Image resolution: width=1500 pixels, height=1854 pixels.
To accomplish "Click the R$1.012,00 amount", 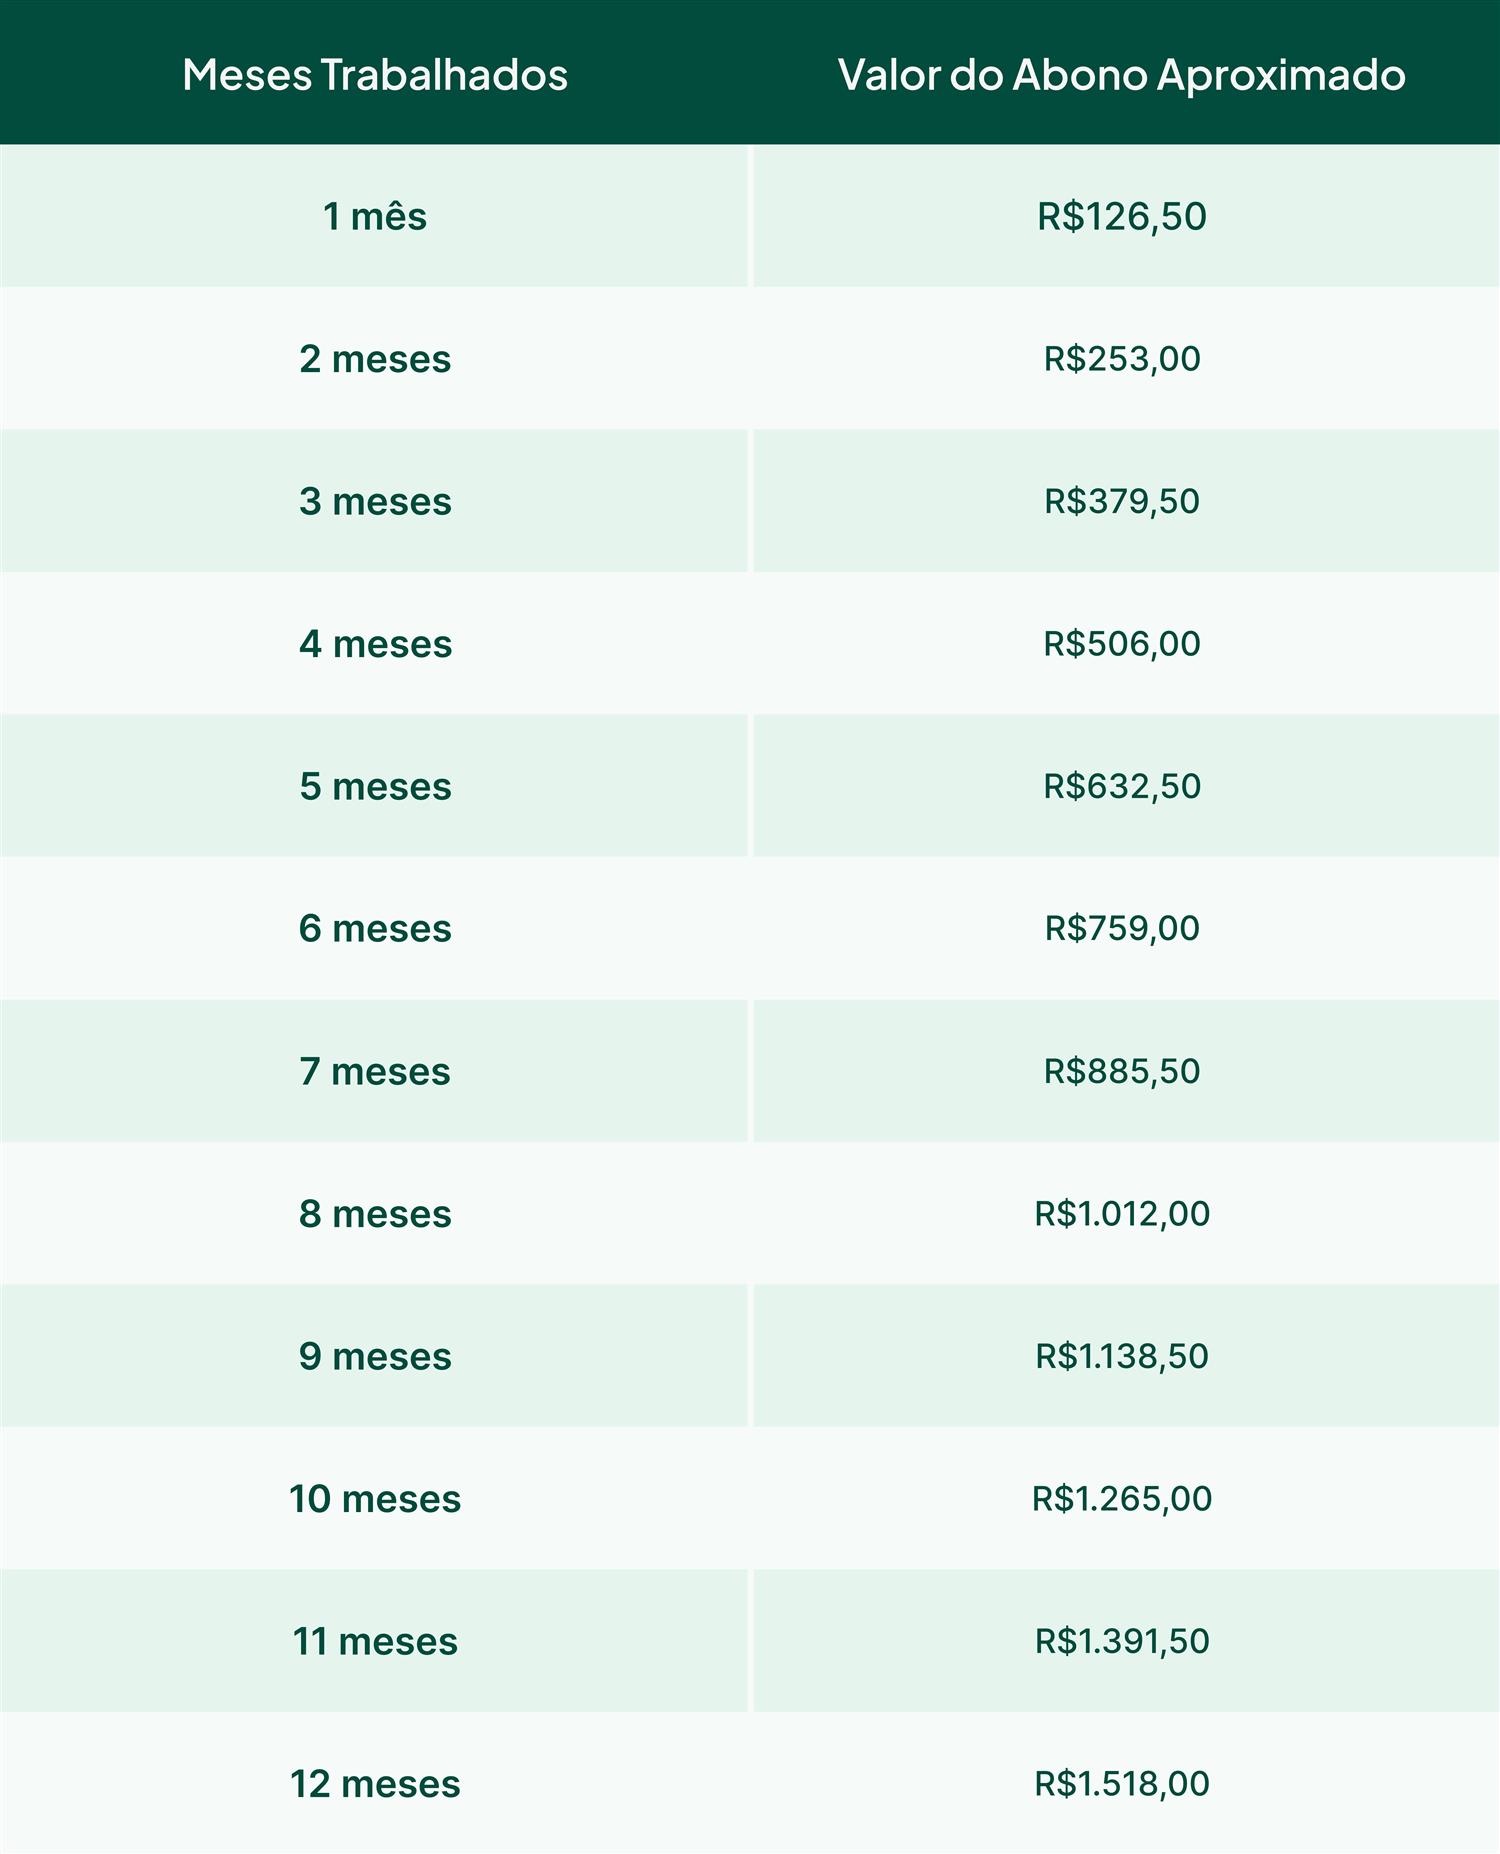I will (1121, 1213).
